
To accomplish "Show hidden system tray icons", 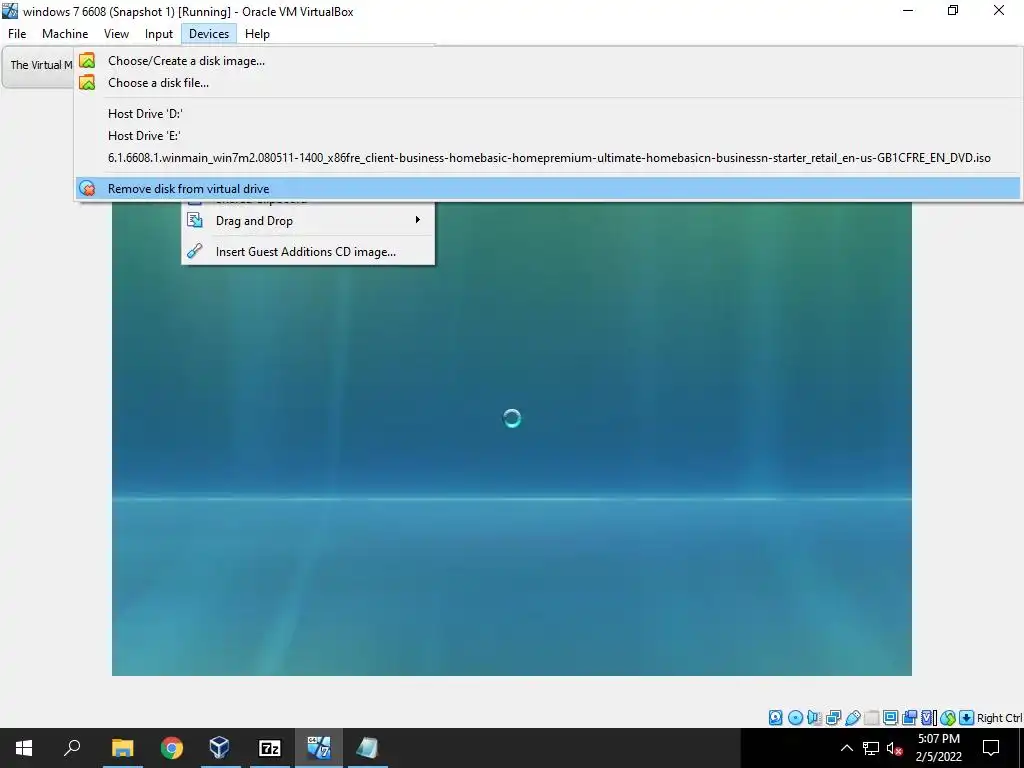I will (846, 748).
